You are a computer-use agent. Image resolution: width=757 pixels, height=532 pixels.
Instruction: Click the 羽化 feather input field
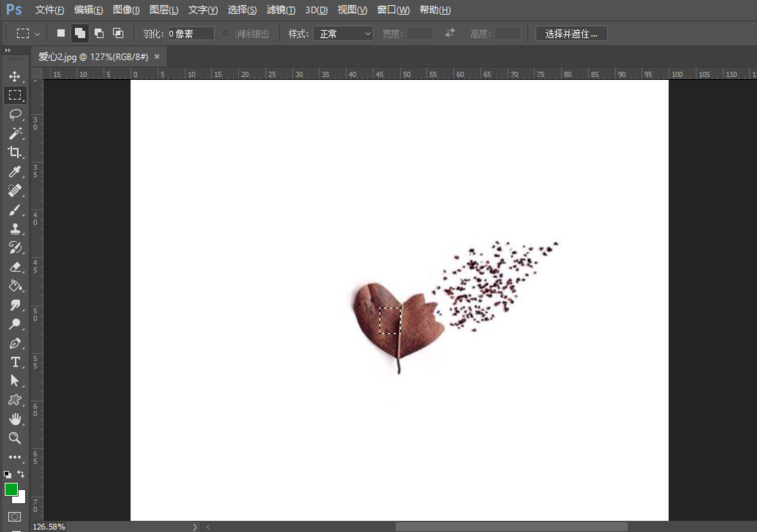[189, 33]
